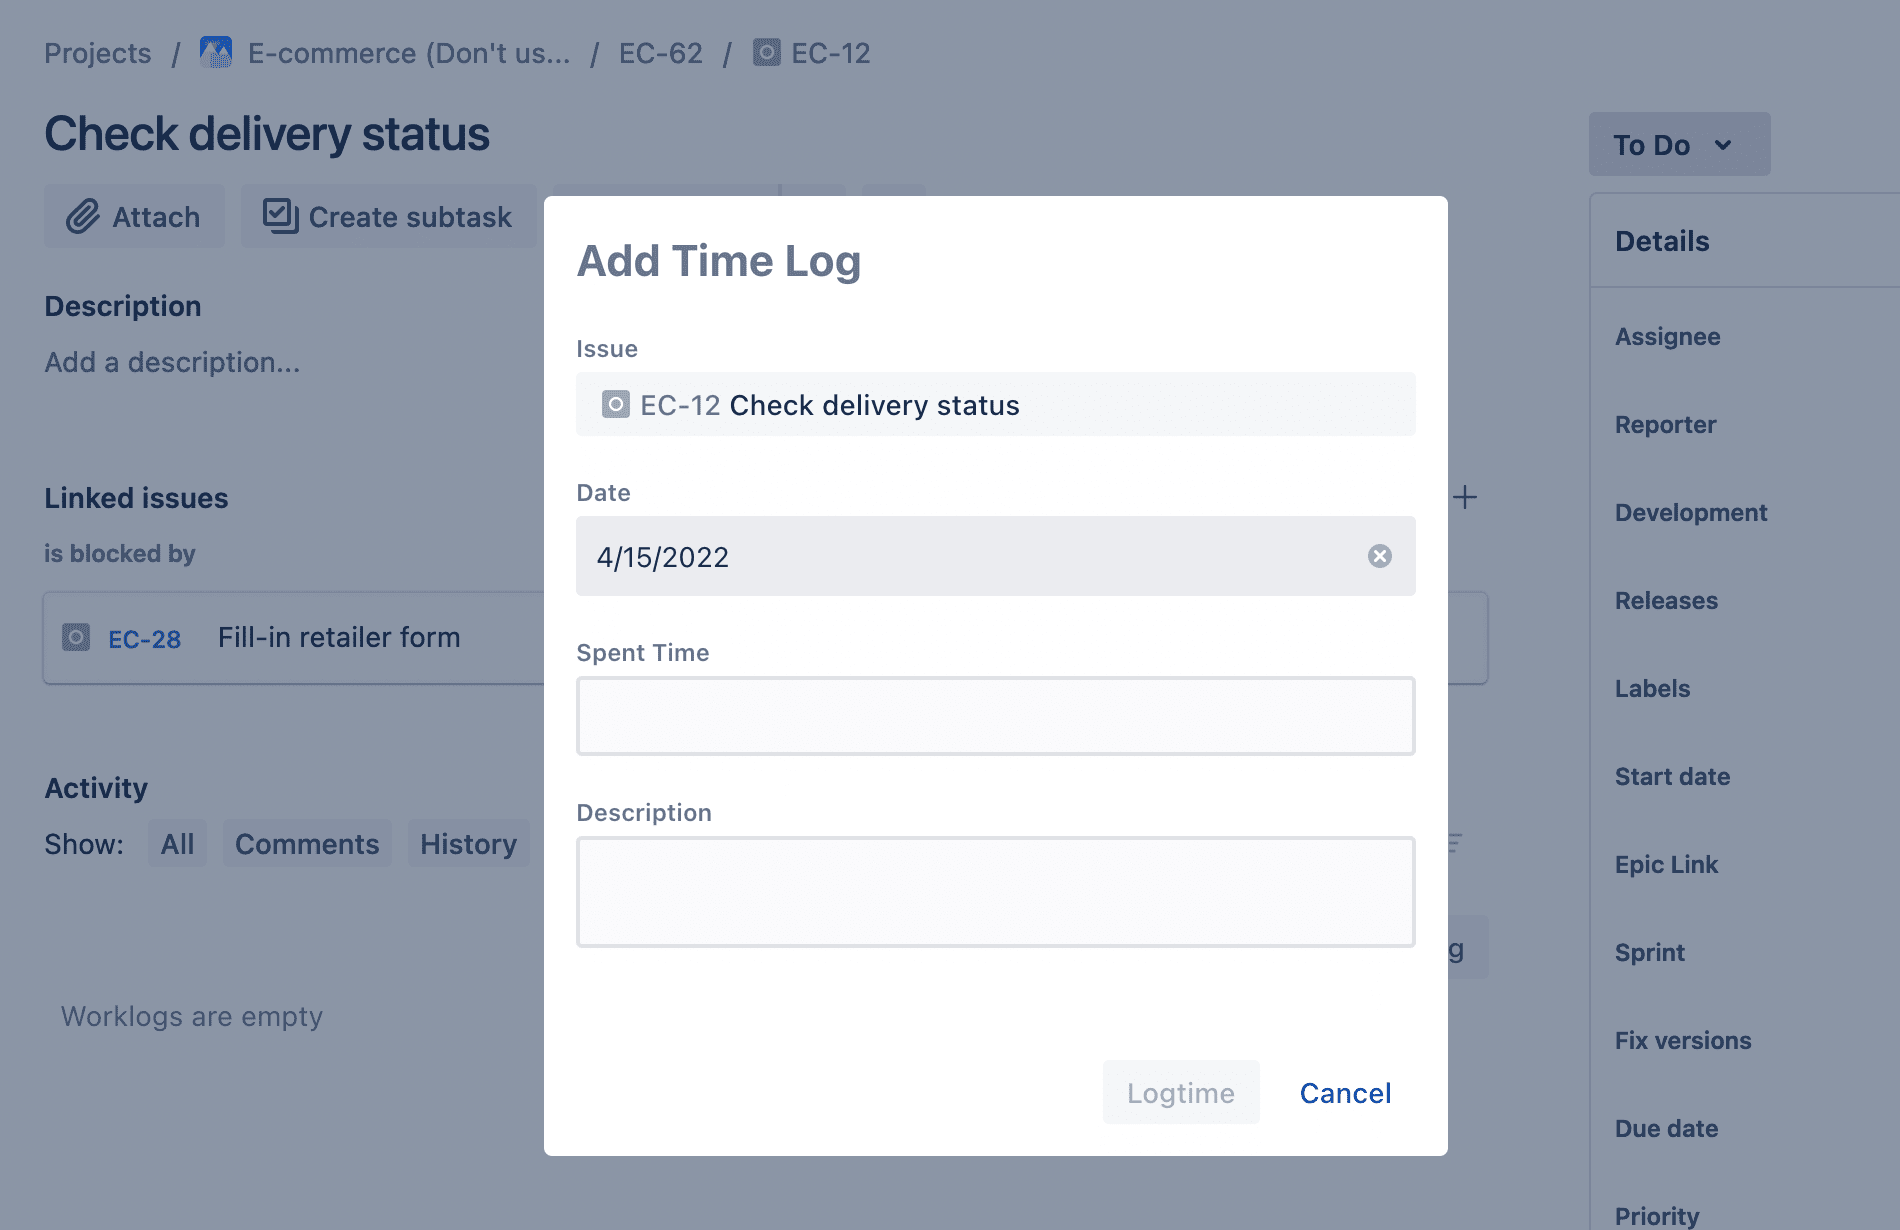Switch to the History activity tab
Screen dimensions: 1900x1230
tap(468, 844)
